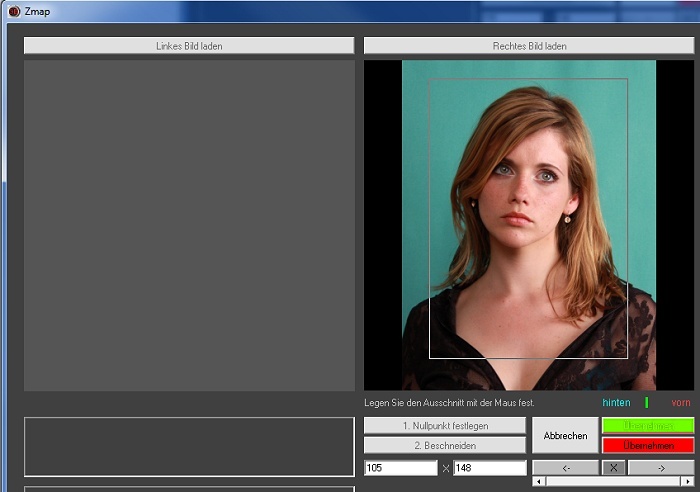Click the empty preview box below left panel

tap(189, 446)
